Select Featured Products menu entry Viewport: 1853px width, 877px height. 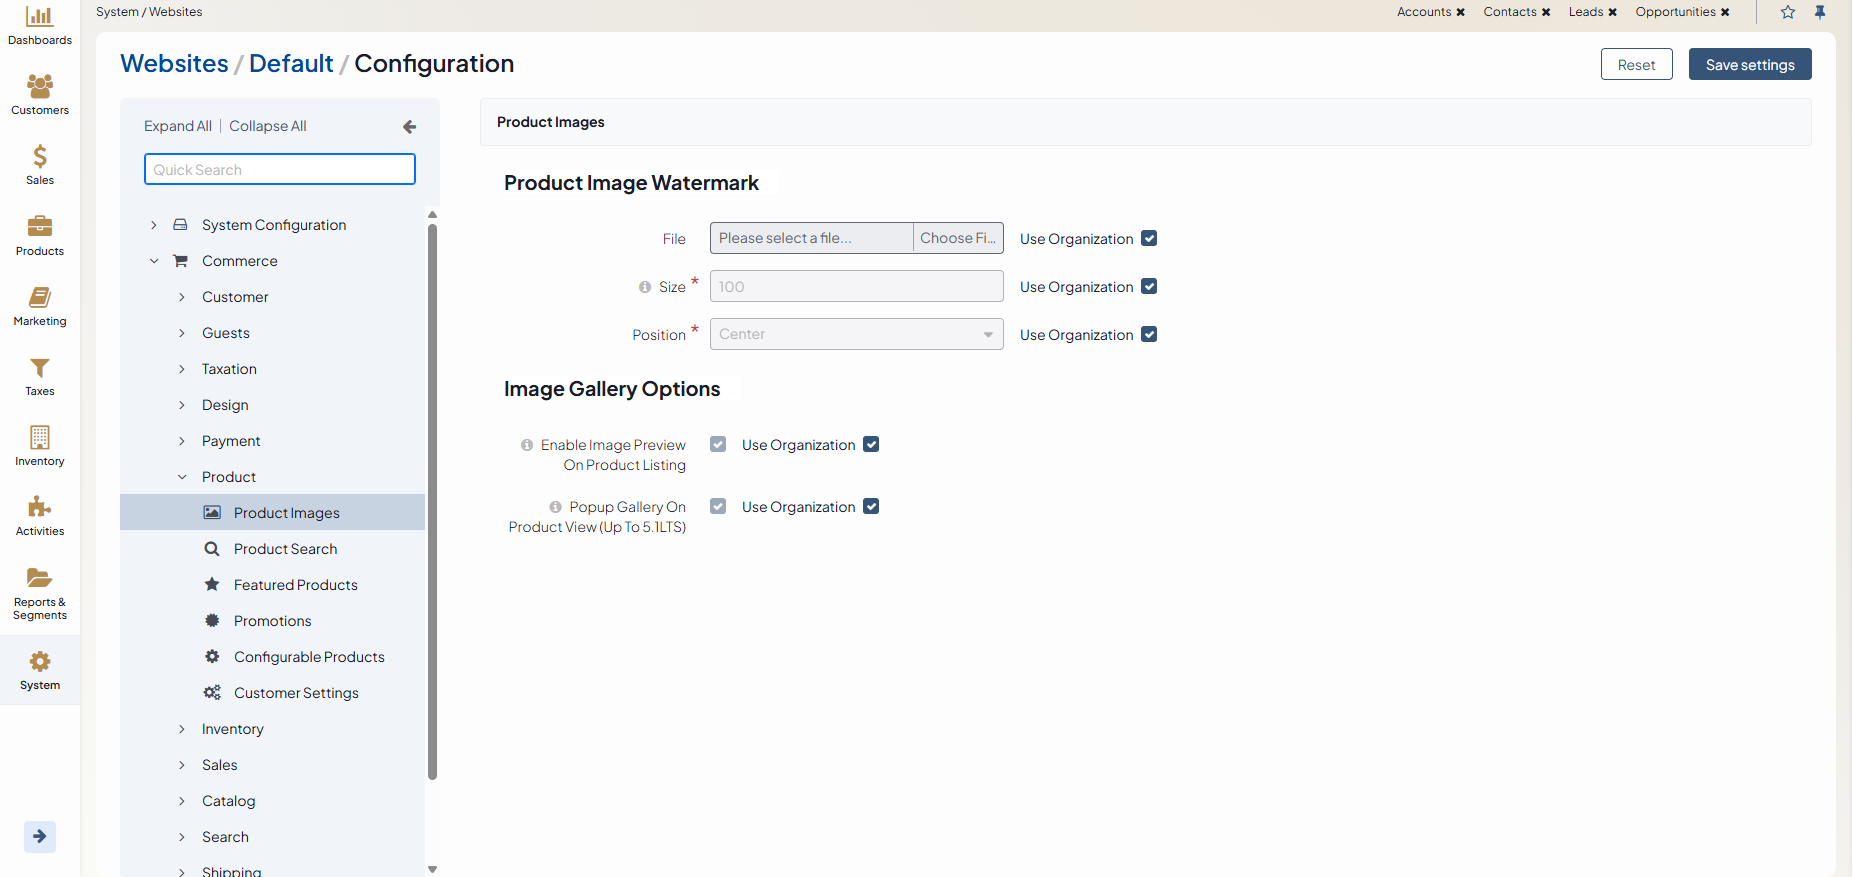tap(295, 585)
